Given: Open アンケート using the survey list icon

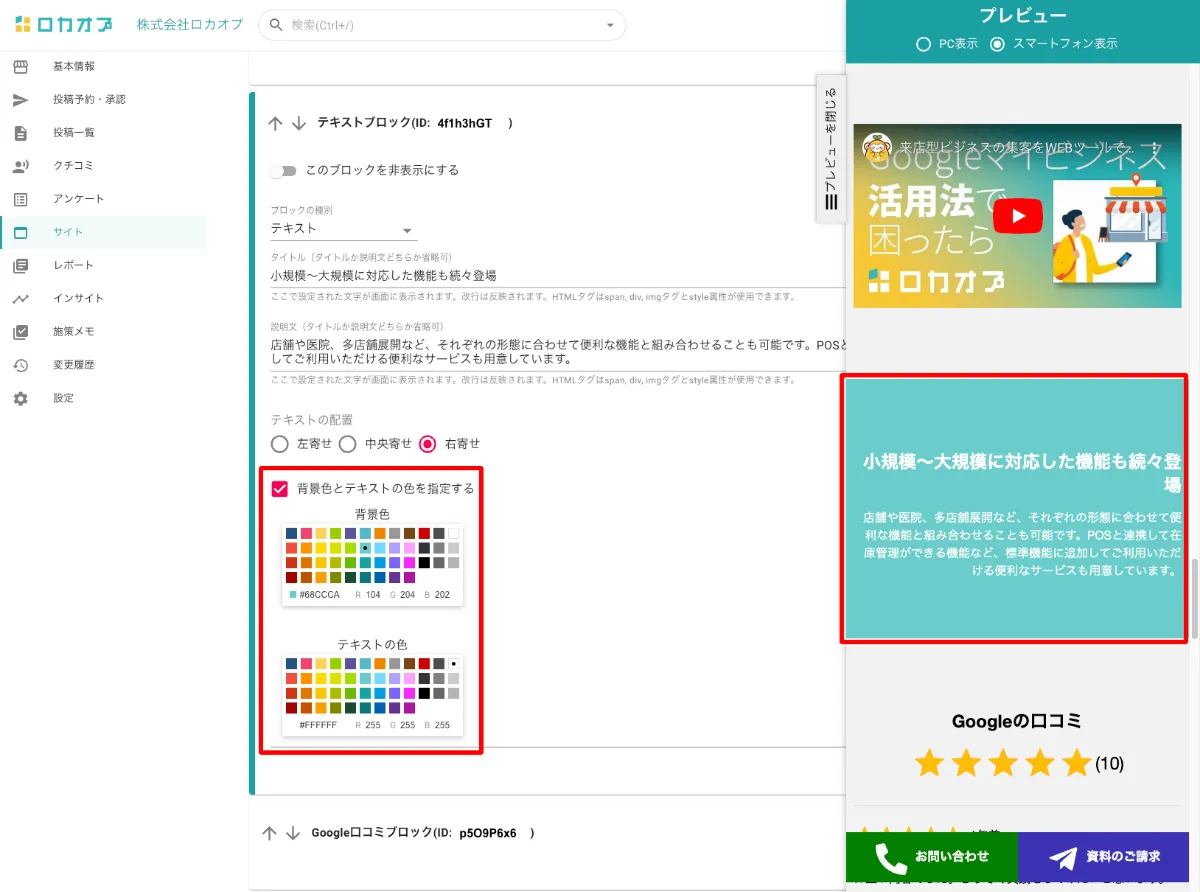Looking at the screenshot, I should [22, 198].
